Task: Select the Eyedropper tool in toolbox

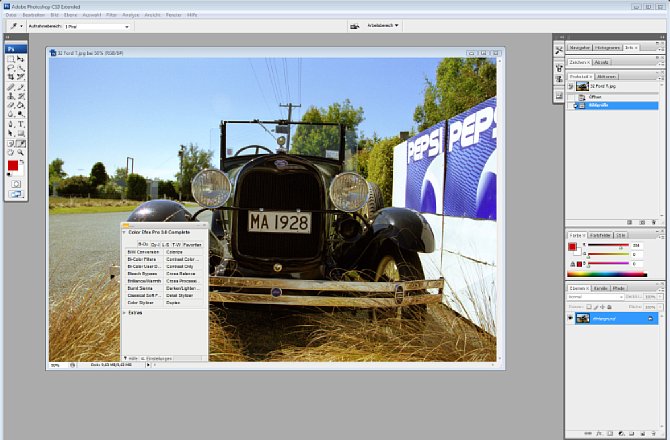Action: point(21,144)
